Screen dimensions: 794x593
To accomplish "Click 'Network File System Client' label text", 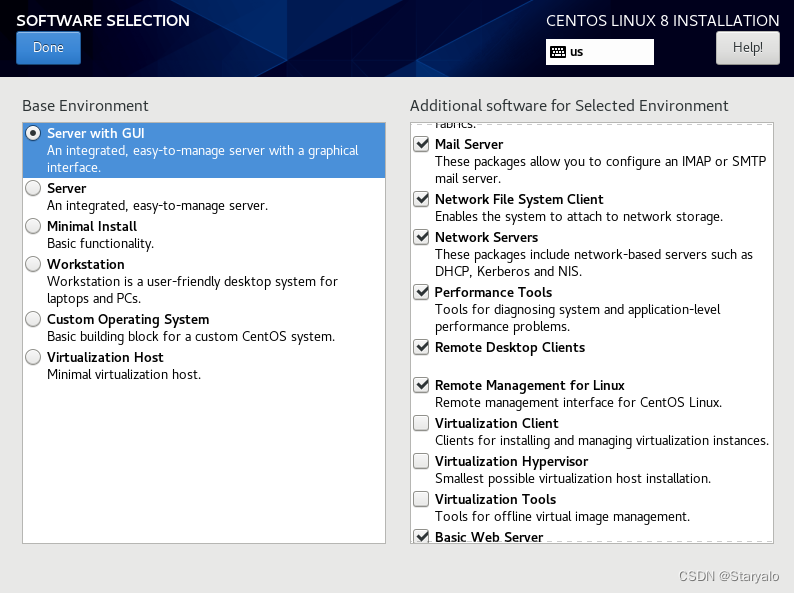I will click(x=519, y=200).
